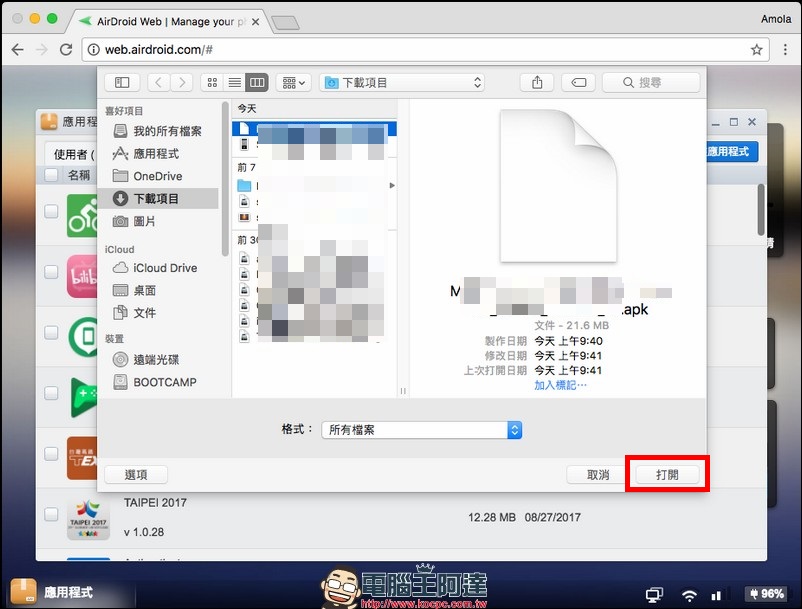
Task: Select 文件 in the sidebar
Action: [x=159, y=312]
